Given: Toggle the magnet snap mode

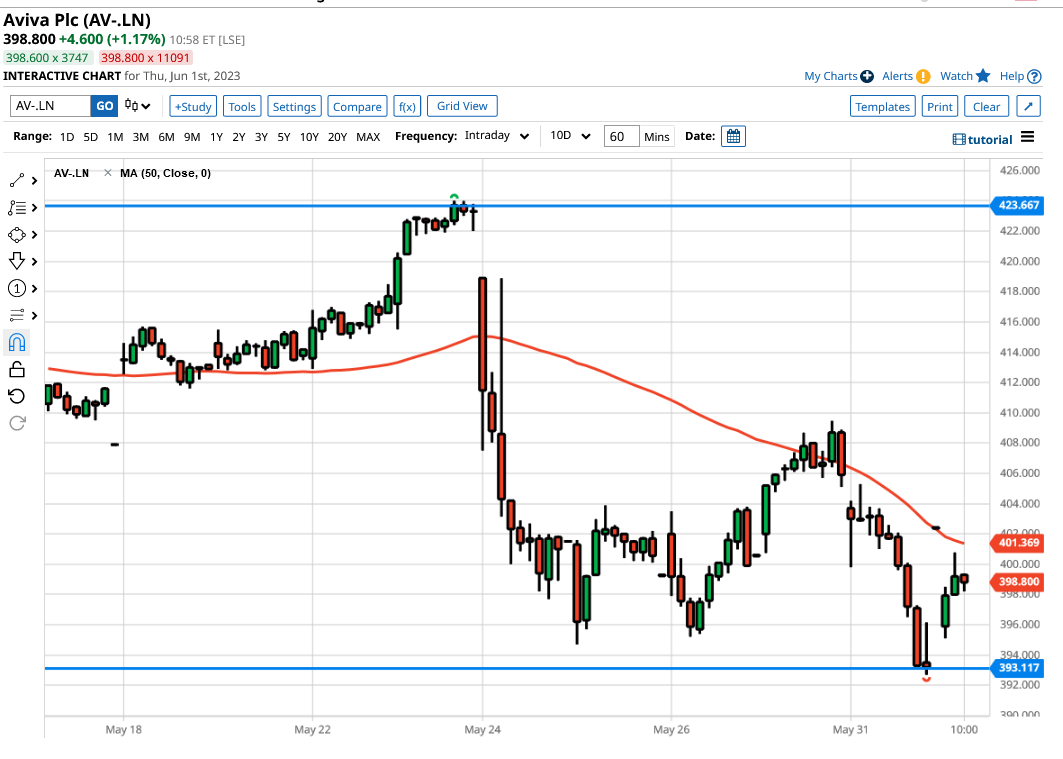Looking at the screenshot, I should click(15, 341).
